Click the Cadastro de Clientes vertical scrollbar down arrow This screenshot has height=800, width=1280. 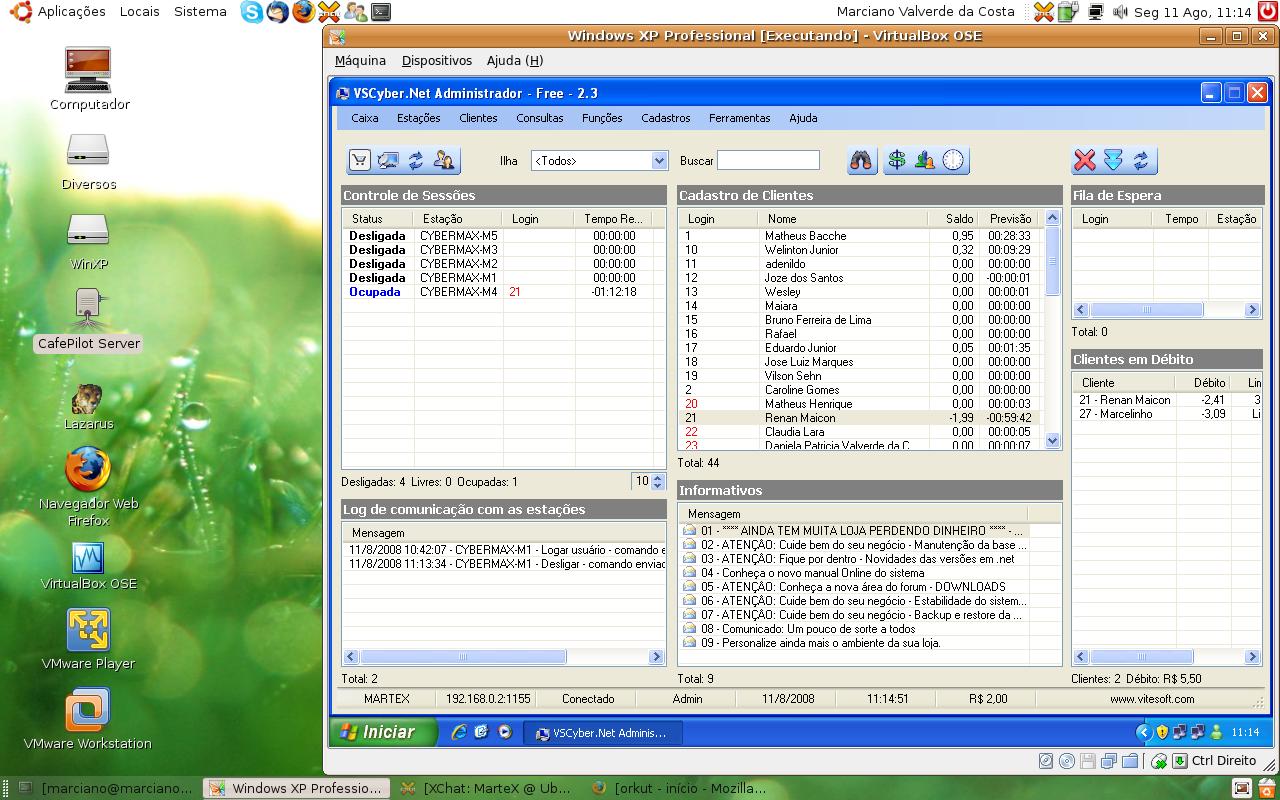point(1052,440)
